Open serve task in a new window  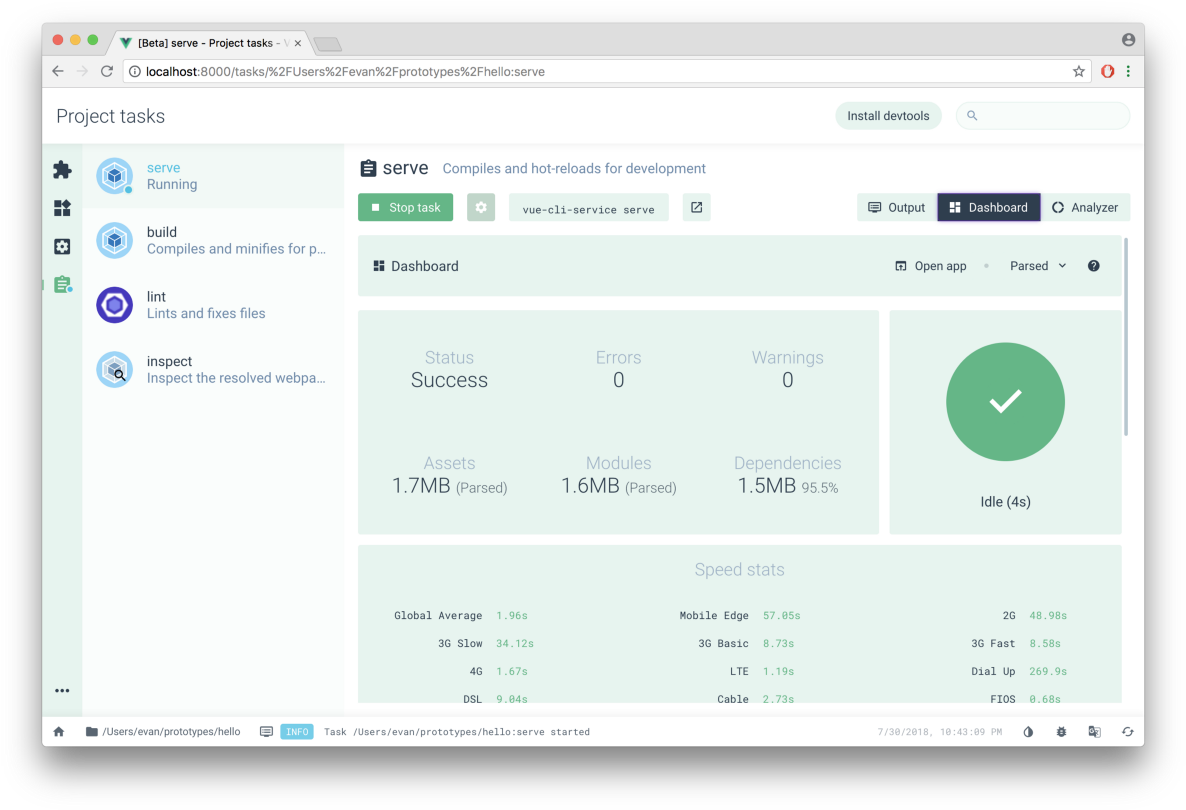click(697, 207)
